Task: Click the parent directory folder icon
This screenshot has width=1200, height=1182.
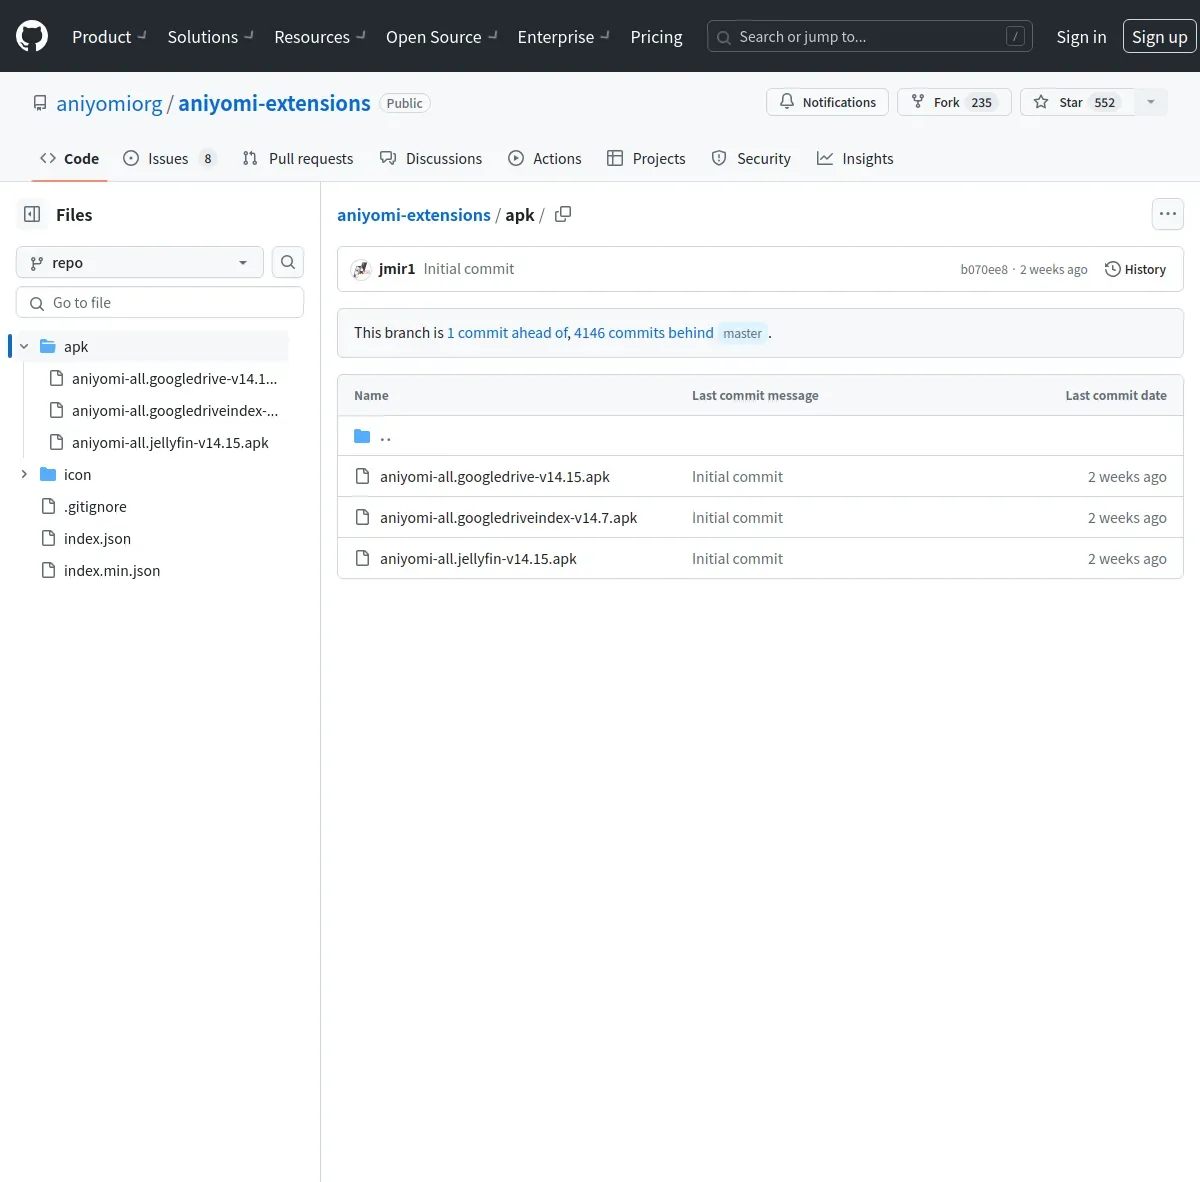Action: [362, 436]
